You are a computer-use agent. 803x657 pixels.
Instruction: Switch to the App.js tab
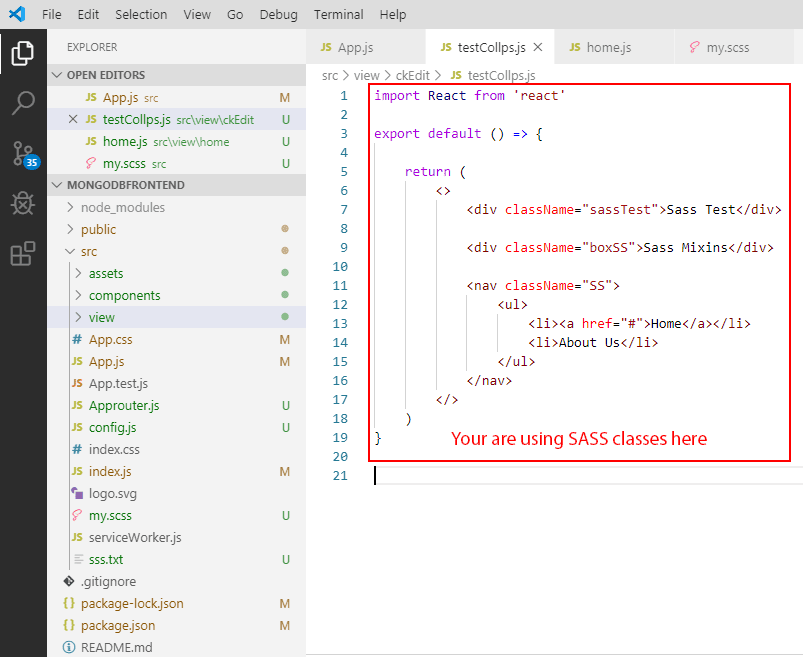(x=356, y=47)
